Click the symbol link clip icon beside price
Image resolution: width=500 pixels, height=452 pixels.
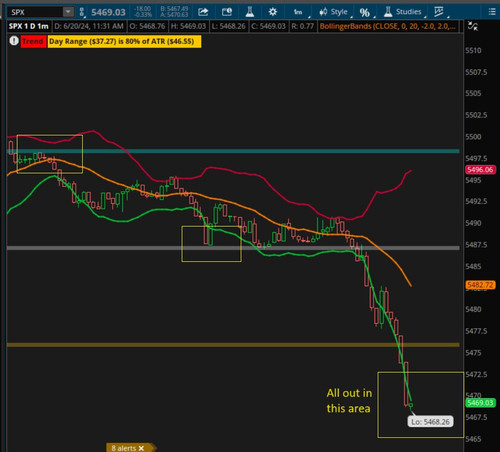coord(82,12)
